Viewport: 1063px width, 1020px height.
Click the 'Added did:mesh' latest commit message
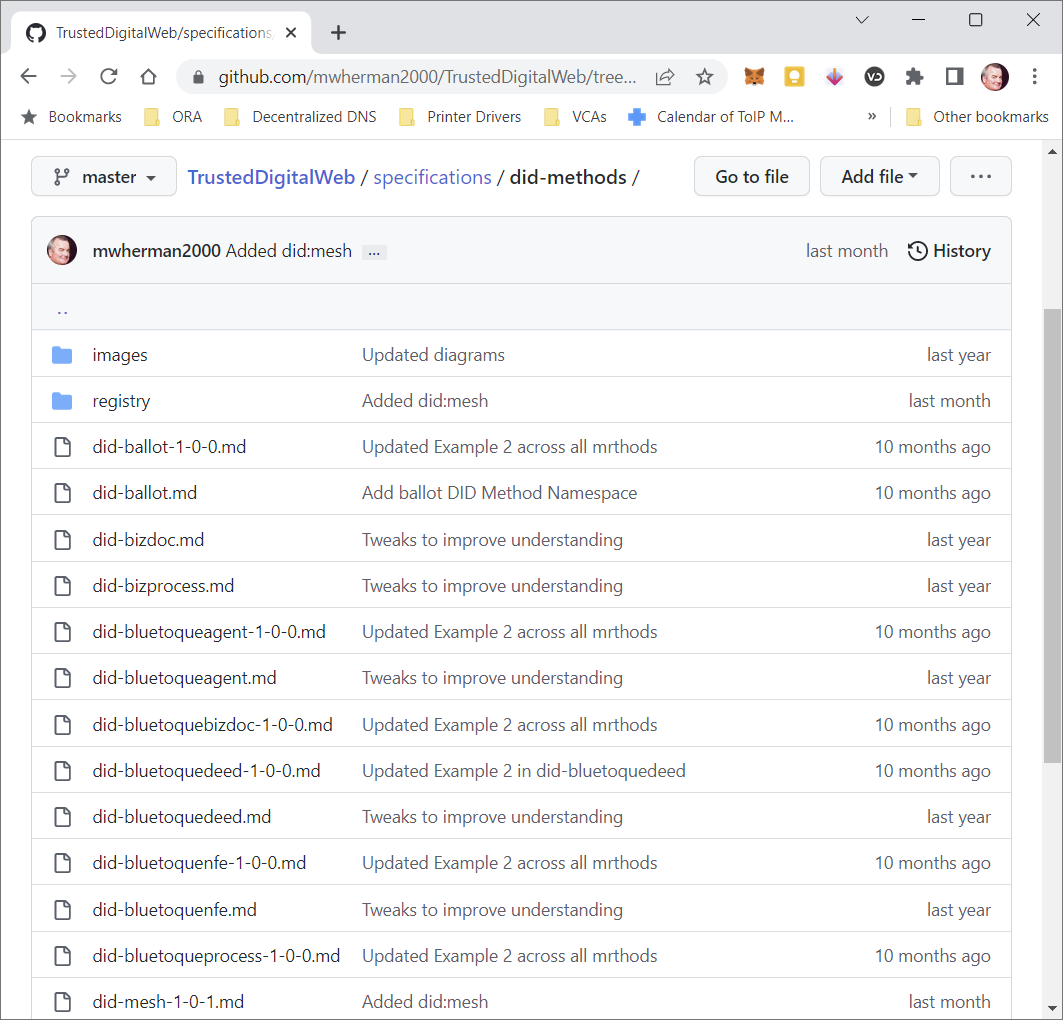tap(289, 251)
